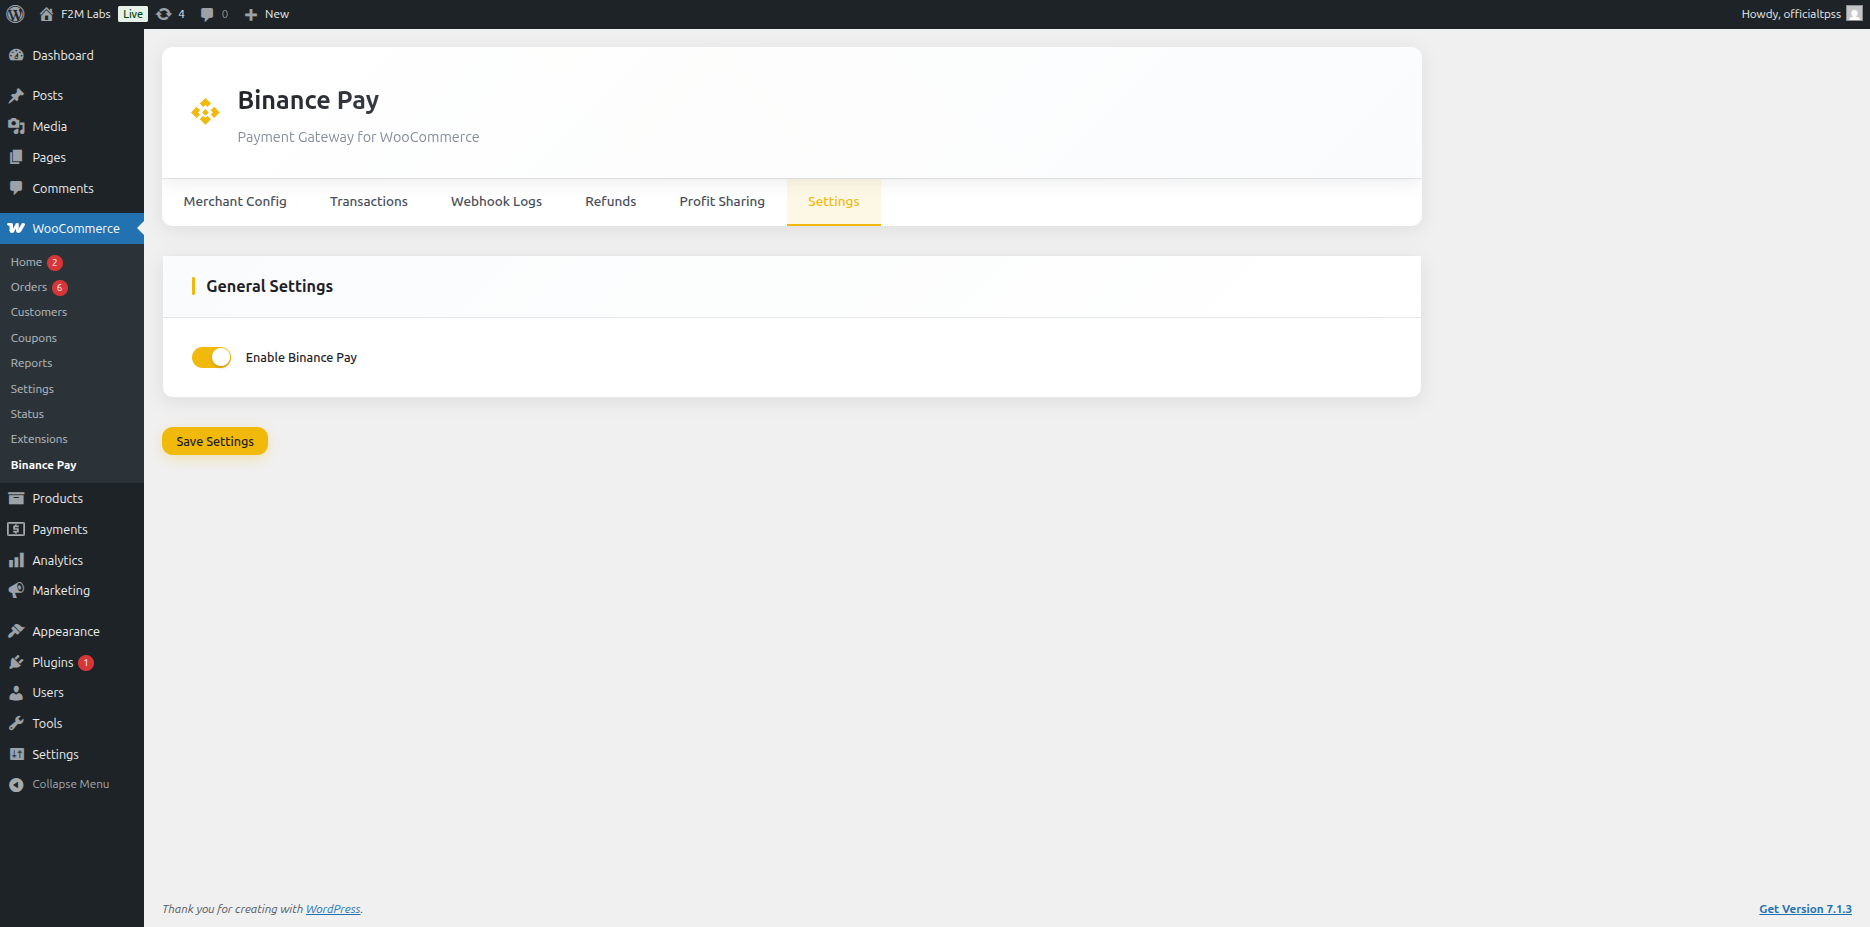Click the New label in admin bar
Viewport: 1870px width, 927px height.
[277, 14]
